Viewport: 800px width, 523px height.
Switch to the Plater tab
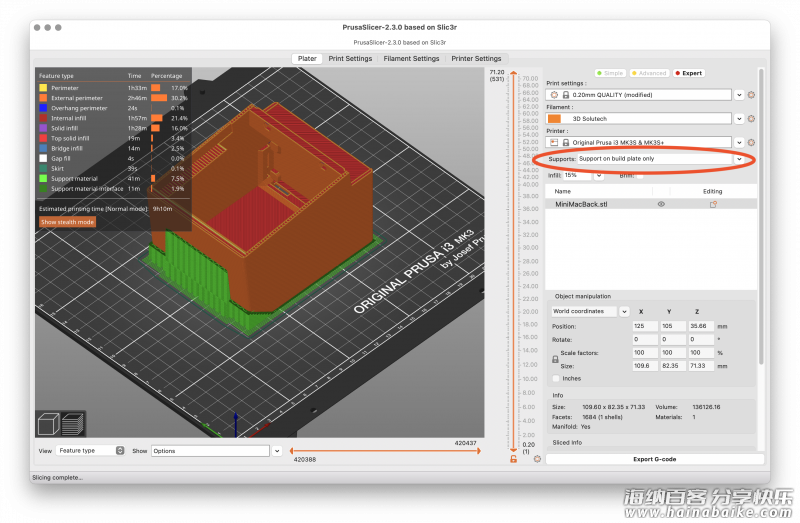tap(307, 59)
